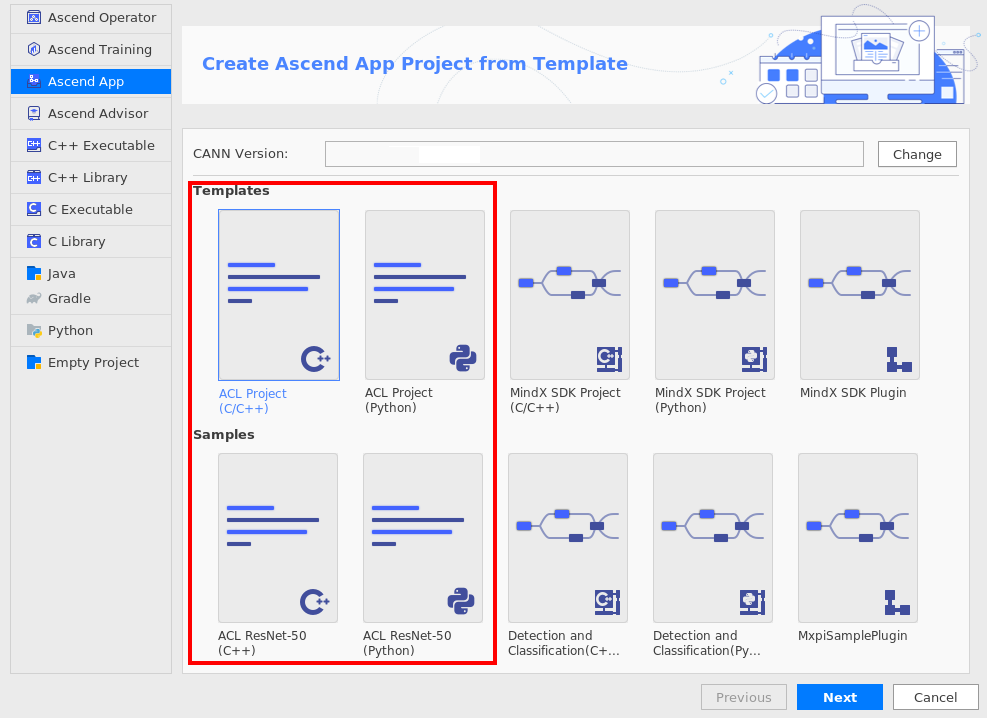Viewport: 987px width, 718px height.
Task: Select the MxpiSamplePlugin sample
Action: pyautogui.click(x=858, y=538)
